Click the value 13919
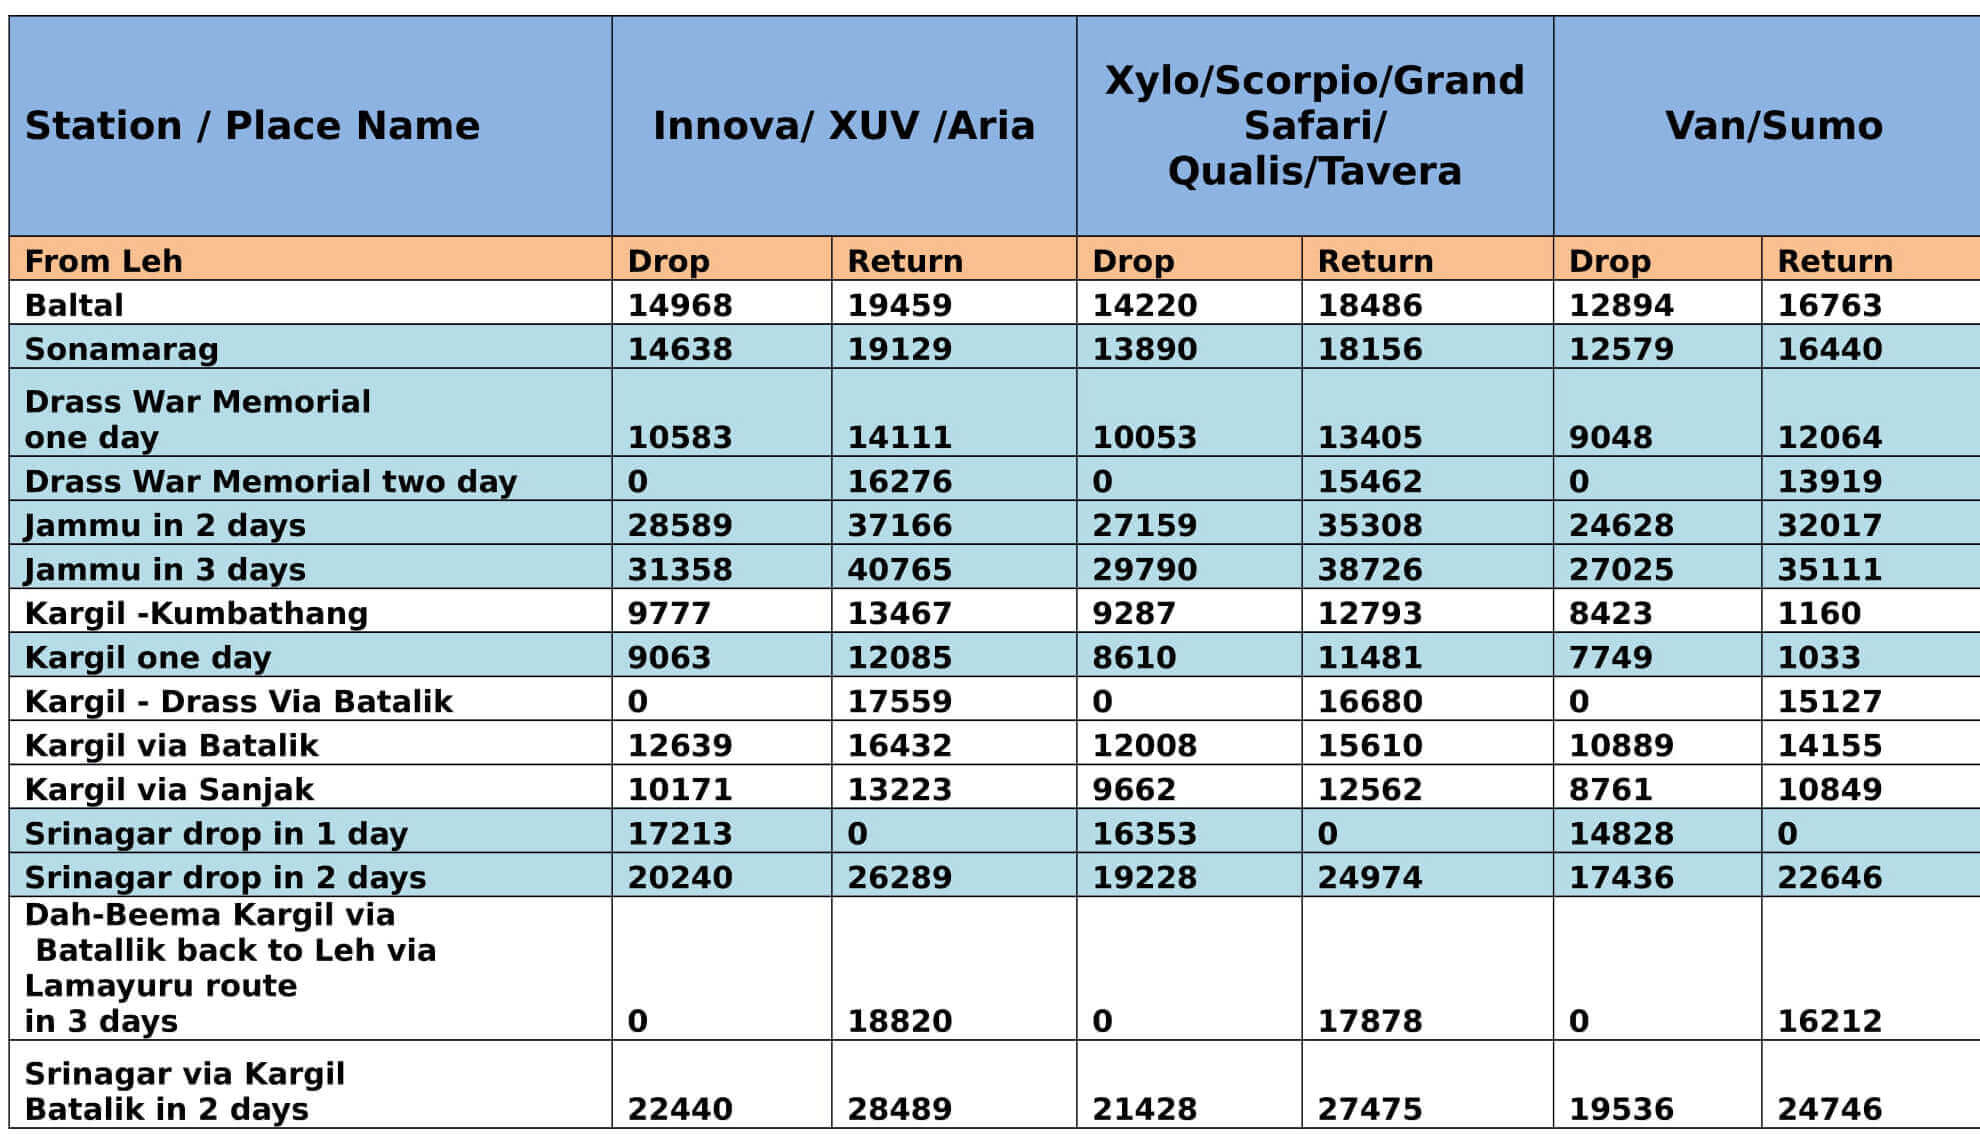1980x1134 pixels. point(1830,481)
